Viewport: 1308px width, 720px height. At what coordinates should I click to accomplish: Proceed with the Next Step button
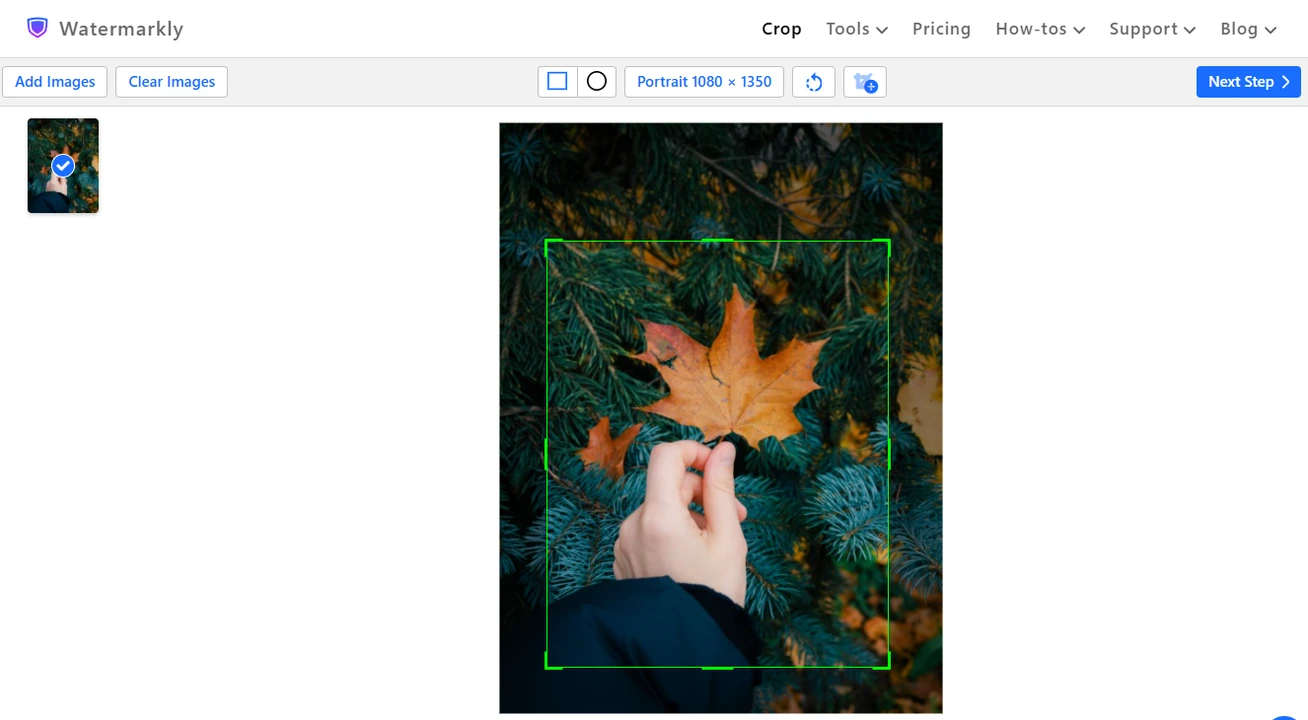click(1248, 82)
